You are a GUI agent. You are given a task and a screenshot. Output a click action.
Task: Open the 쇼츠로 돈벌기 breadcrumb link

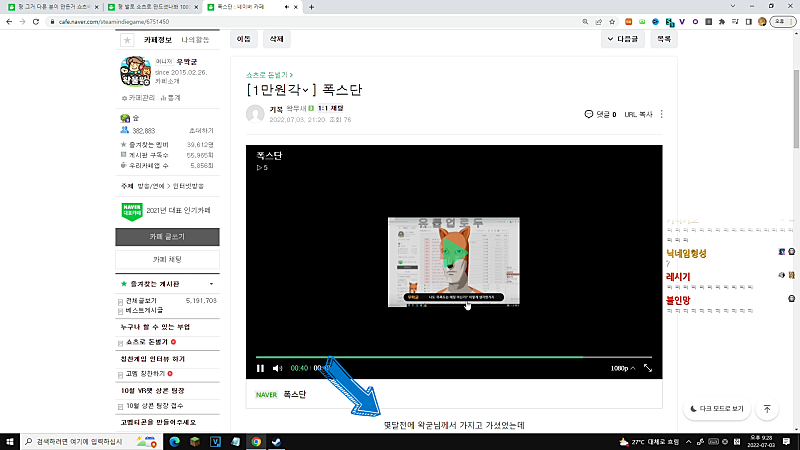tap(269, 74)
